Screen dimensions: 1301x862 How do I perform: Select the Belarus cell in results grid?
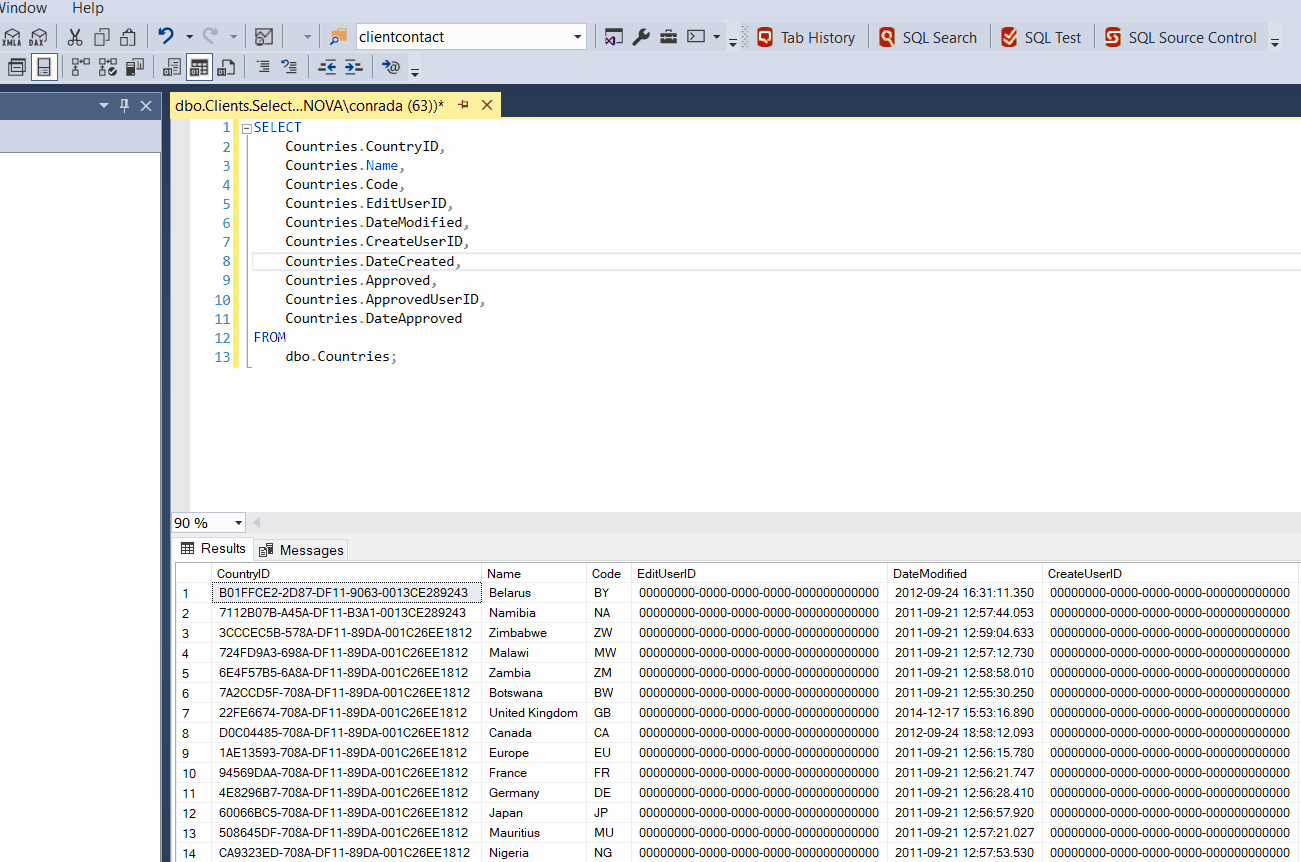point(510,593)
